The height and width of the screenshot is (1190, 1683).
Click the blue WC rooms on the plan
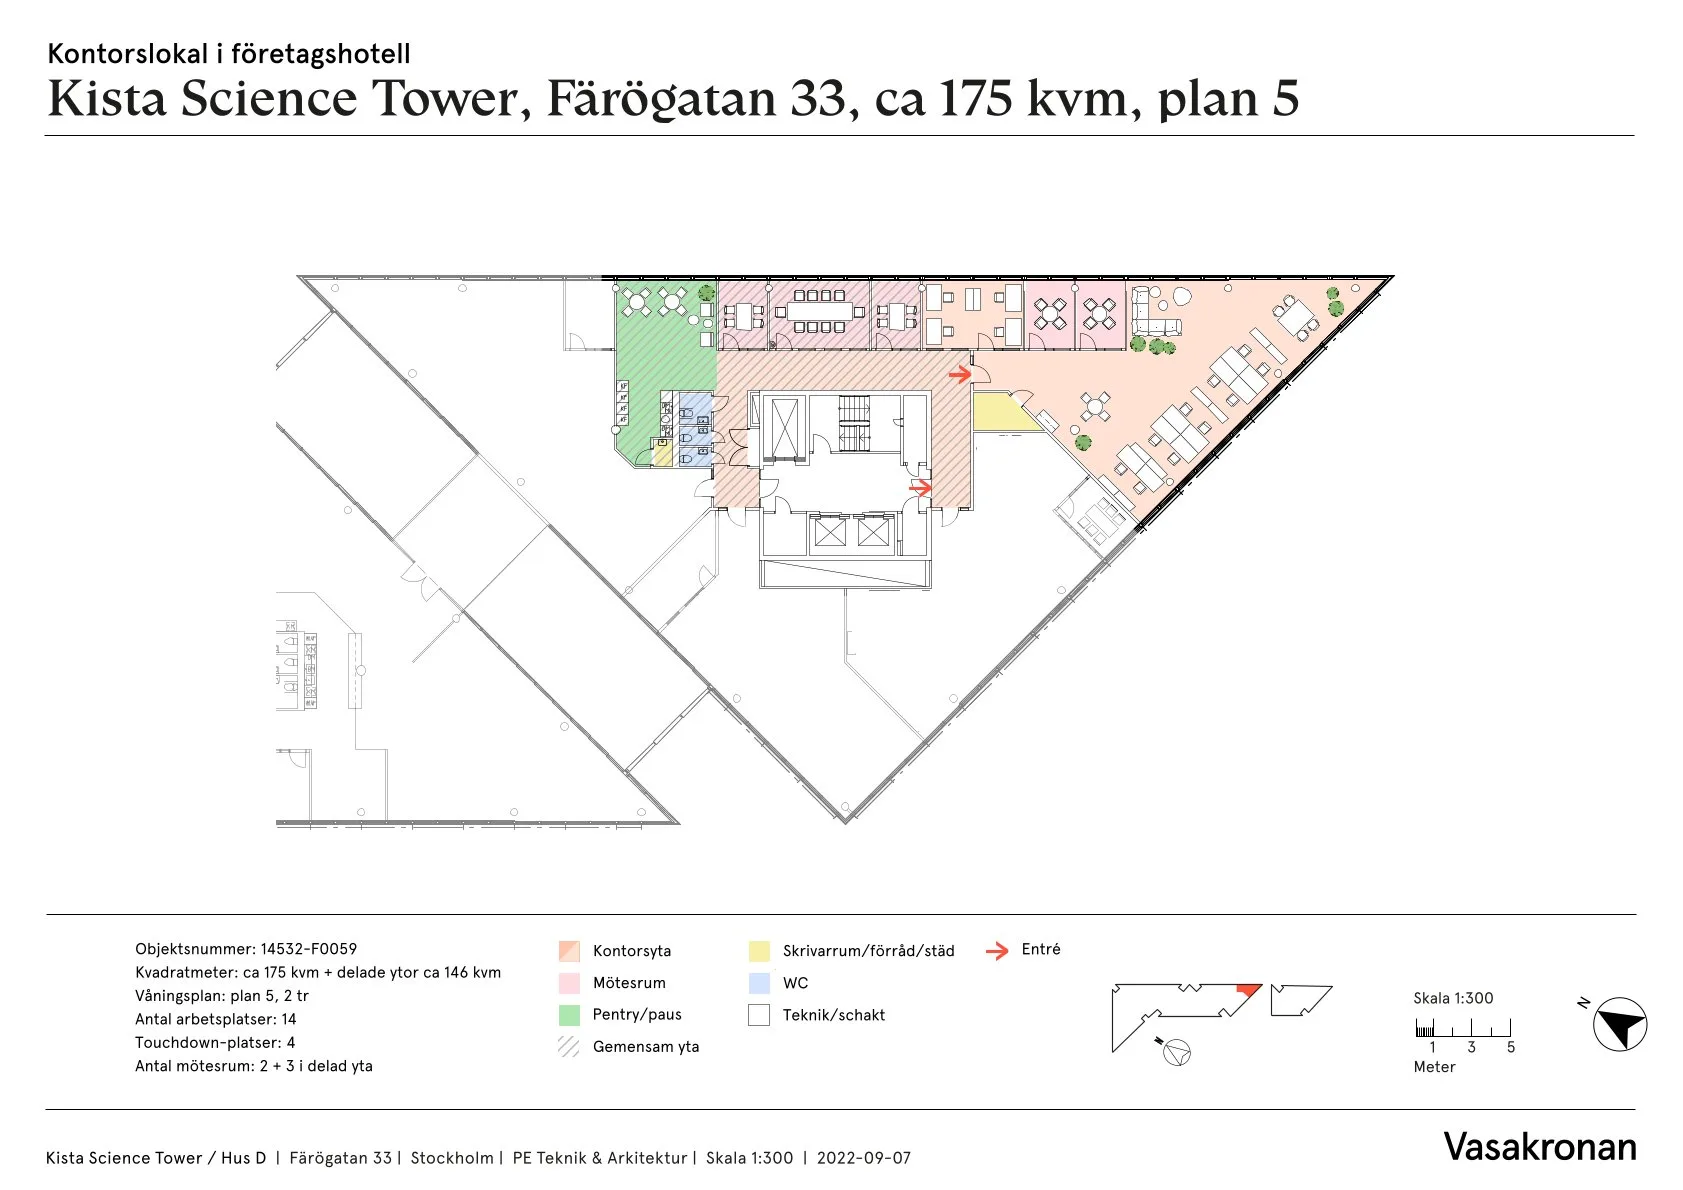[696, 430]
